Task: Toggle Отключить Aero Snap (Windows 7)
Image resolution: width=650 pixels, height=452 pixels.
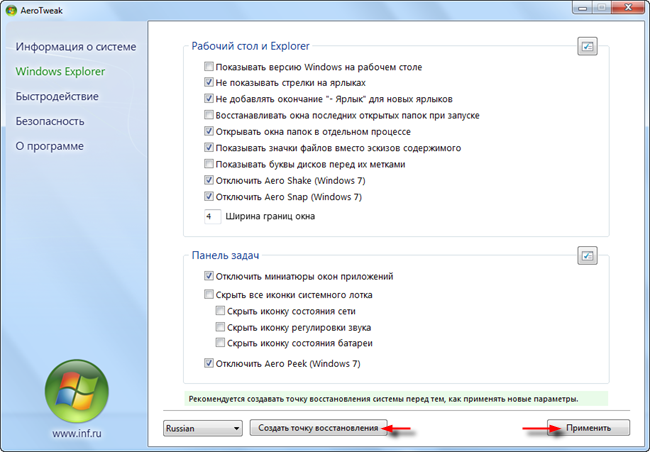Action: [x=209, y=197]
